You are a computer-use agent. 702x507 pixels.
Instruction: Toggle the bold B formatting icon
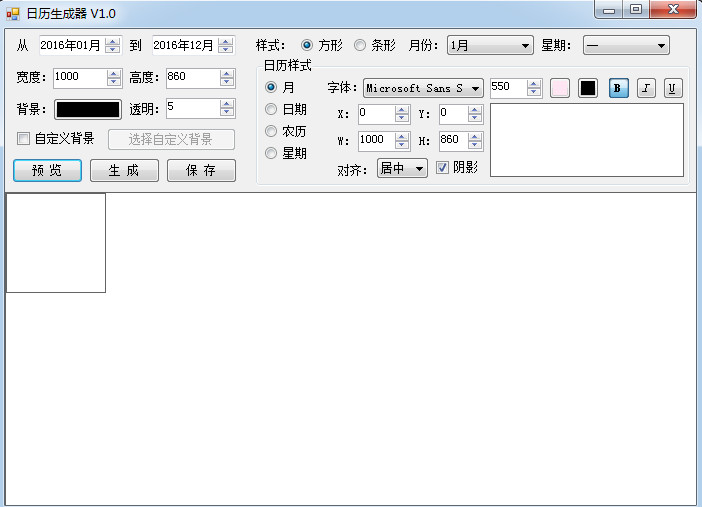pyautogui.click(x=618, y=88)
